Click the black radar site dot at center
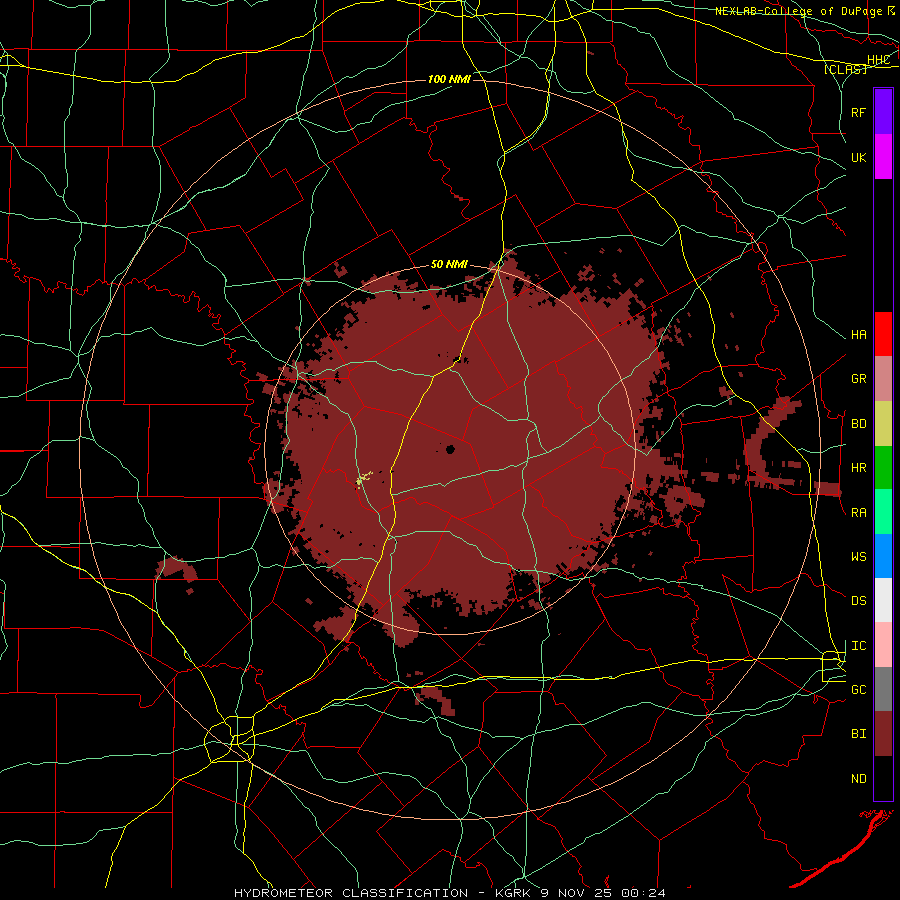This screenshot has width=900, height=900. [451, 449]
